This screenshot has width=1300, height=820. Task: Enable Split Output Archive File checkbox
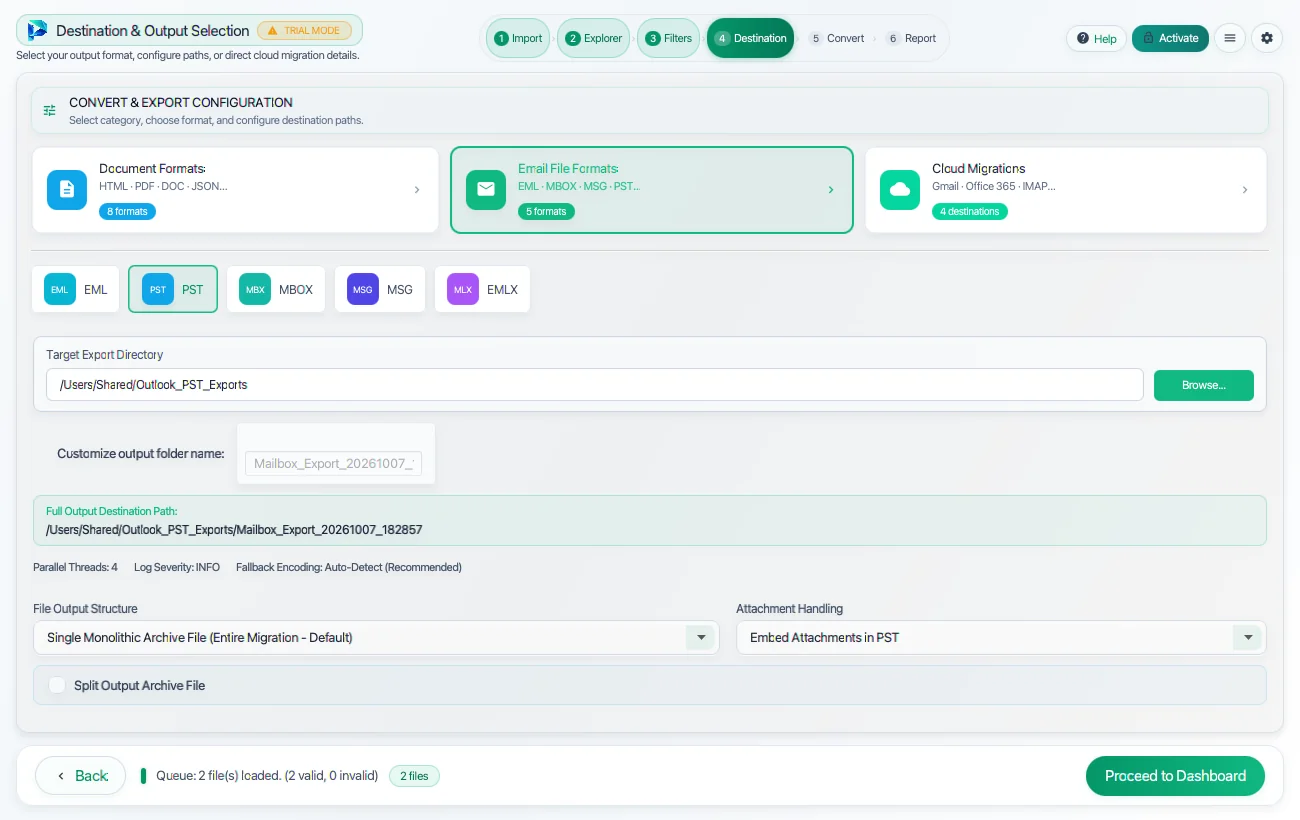click(x=57, y=685)
